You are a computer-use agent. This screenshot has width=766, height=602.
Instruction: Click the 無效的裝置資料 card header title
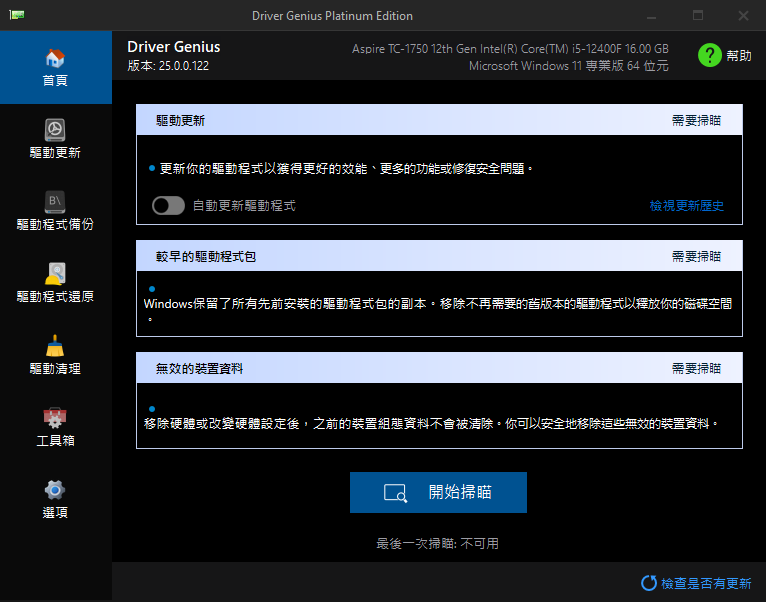pos(199,368)
